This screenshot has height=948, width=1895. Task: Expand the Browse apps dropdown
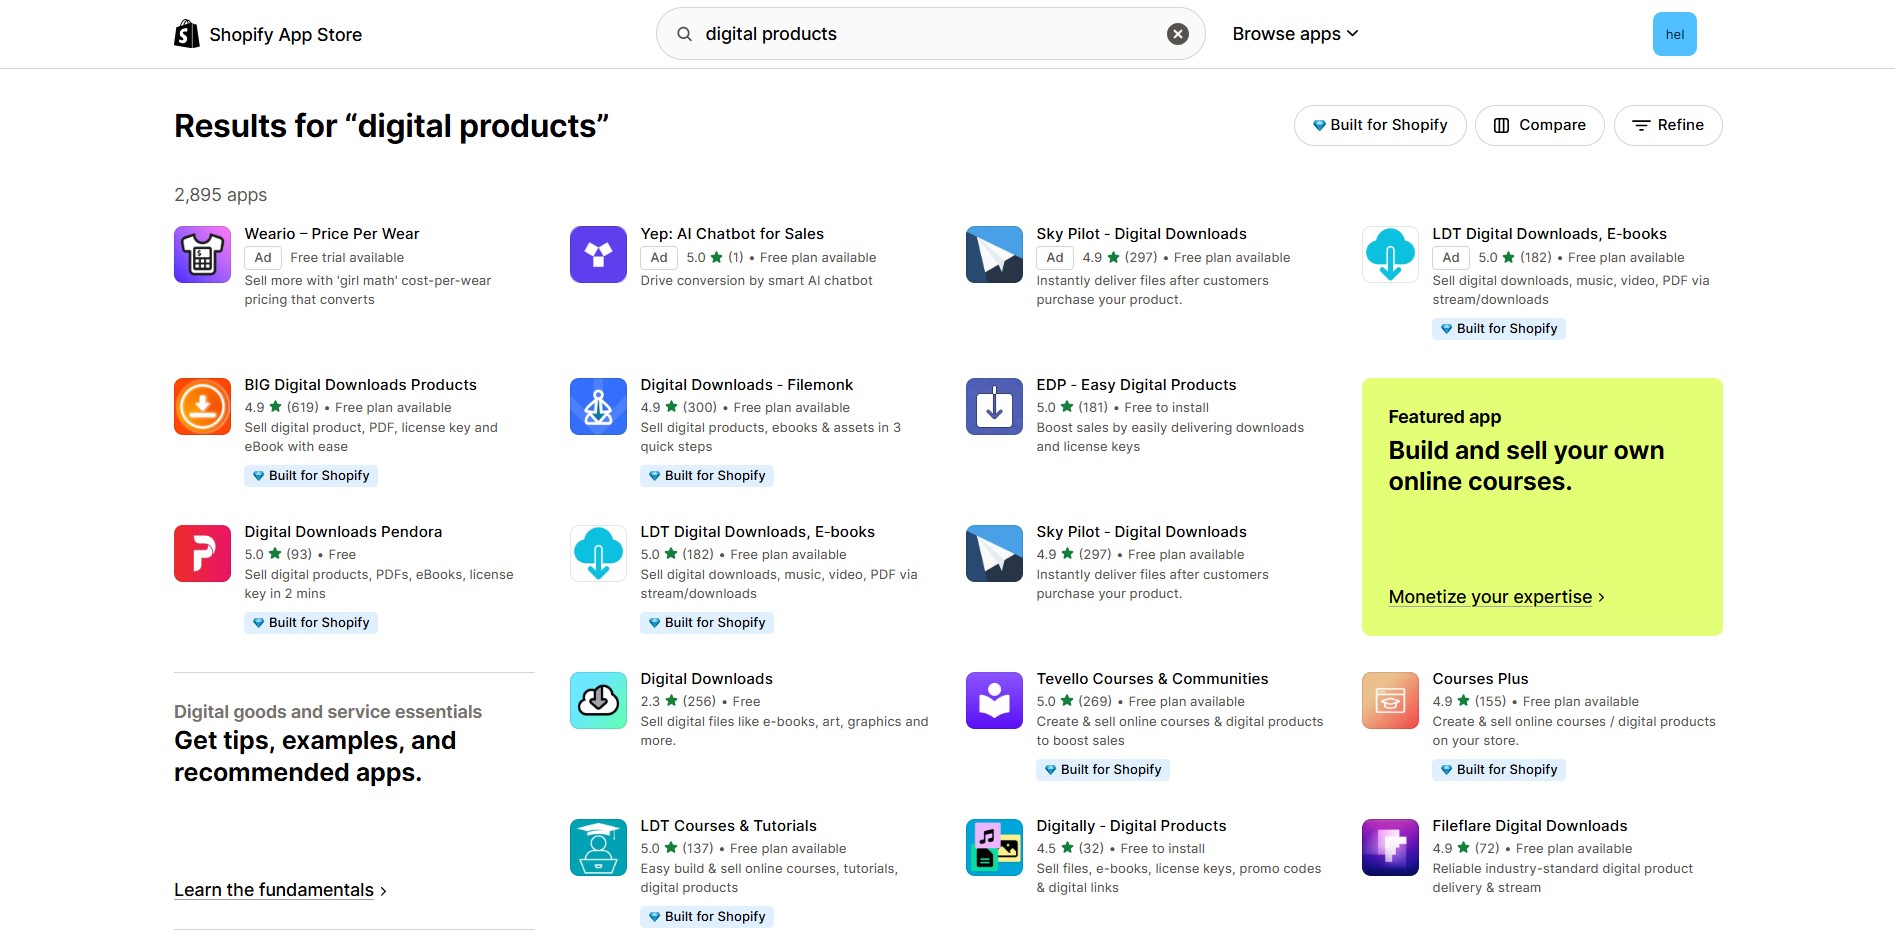pos(1294,33)
